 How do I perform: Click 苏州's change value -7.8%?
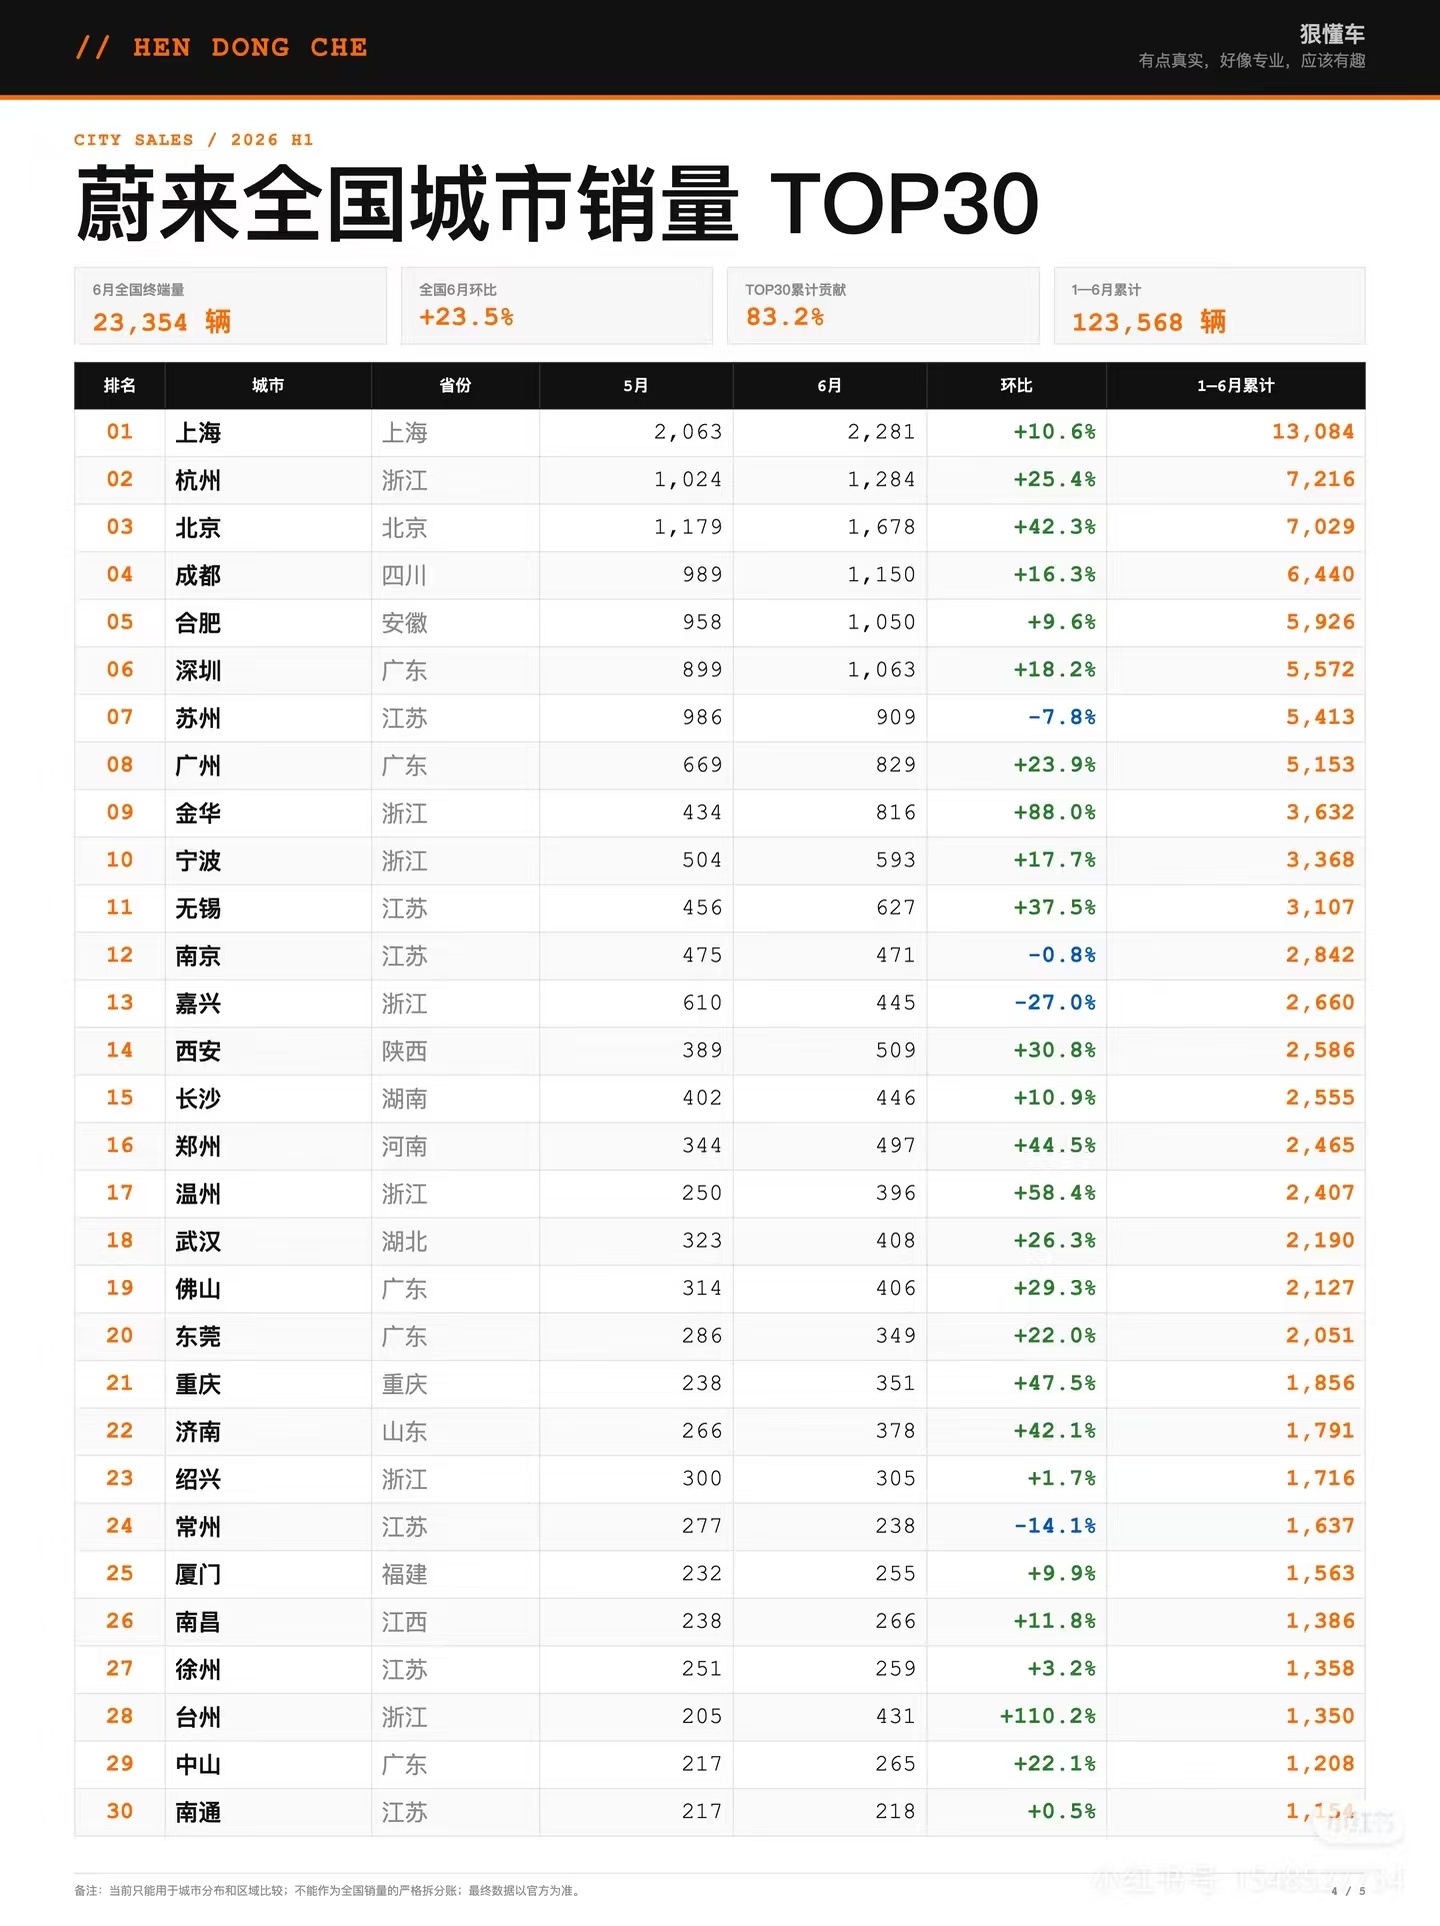coord(1061,717)
